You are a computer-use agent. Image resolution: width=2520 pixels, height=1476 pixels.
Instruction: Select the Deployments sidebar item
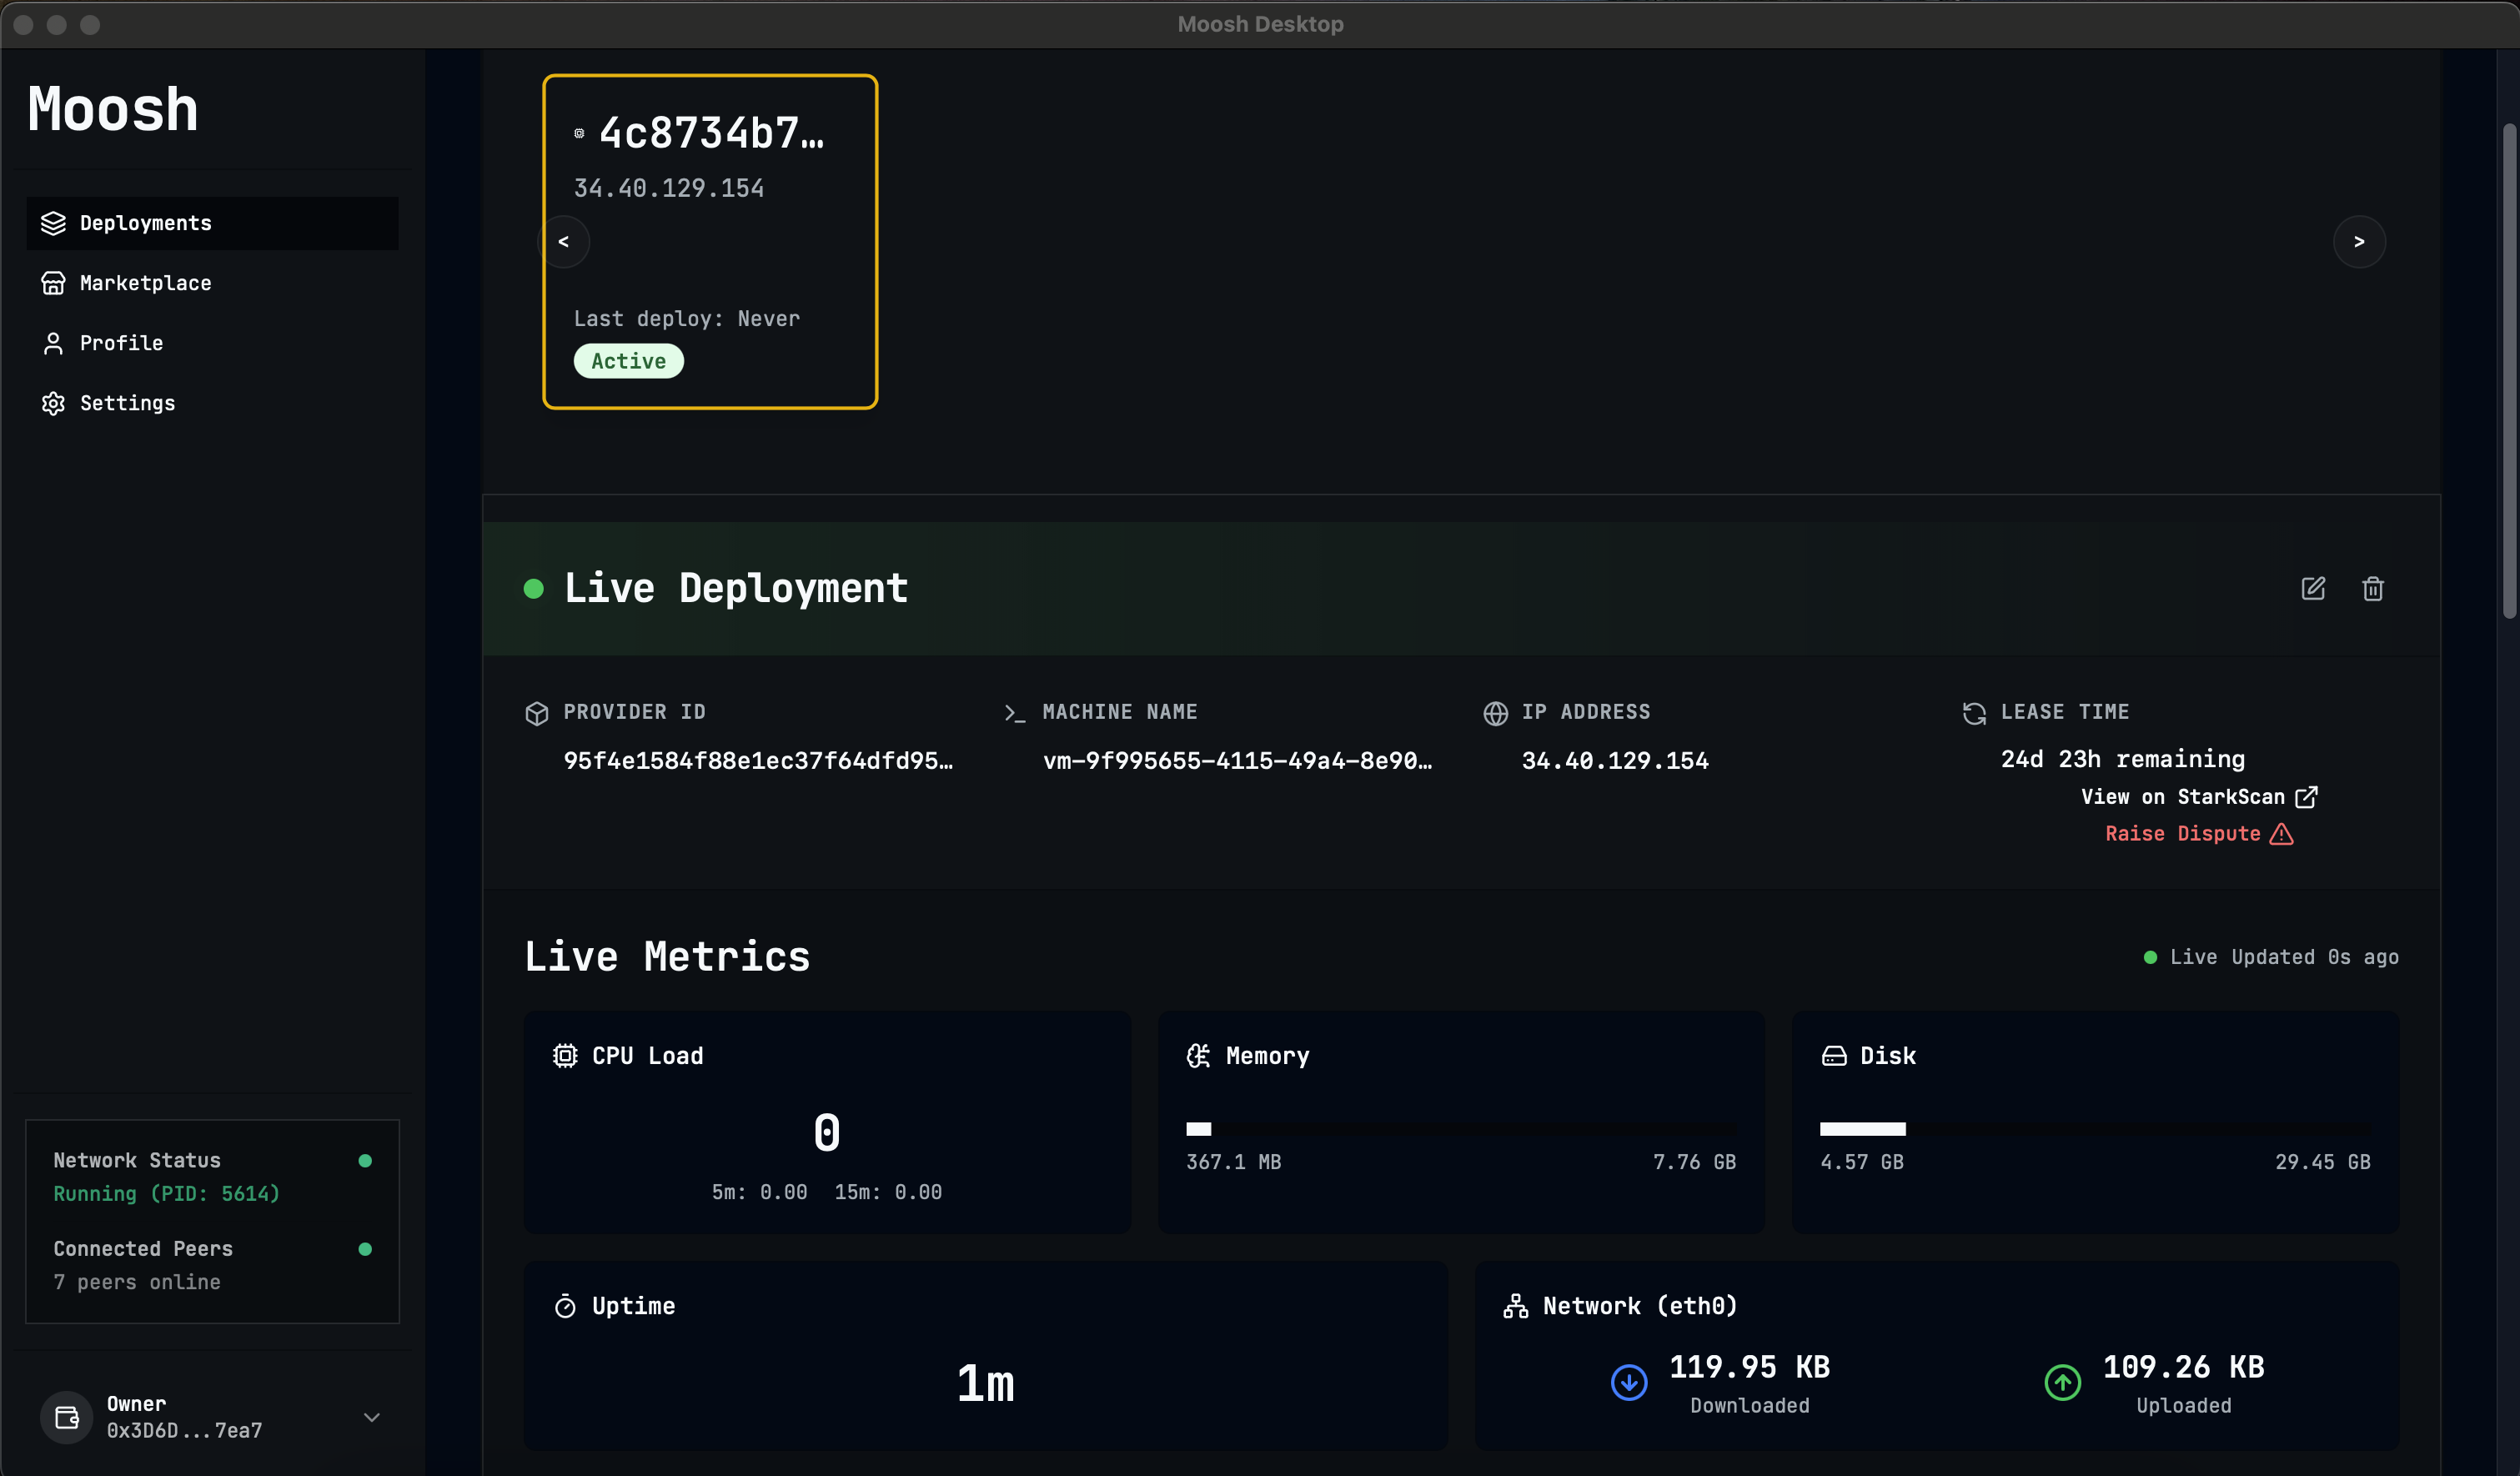click(x=145, y=223)
